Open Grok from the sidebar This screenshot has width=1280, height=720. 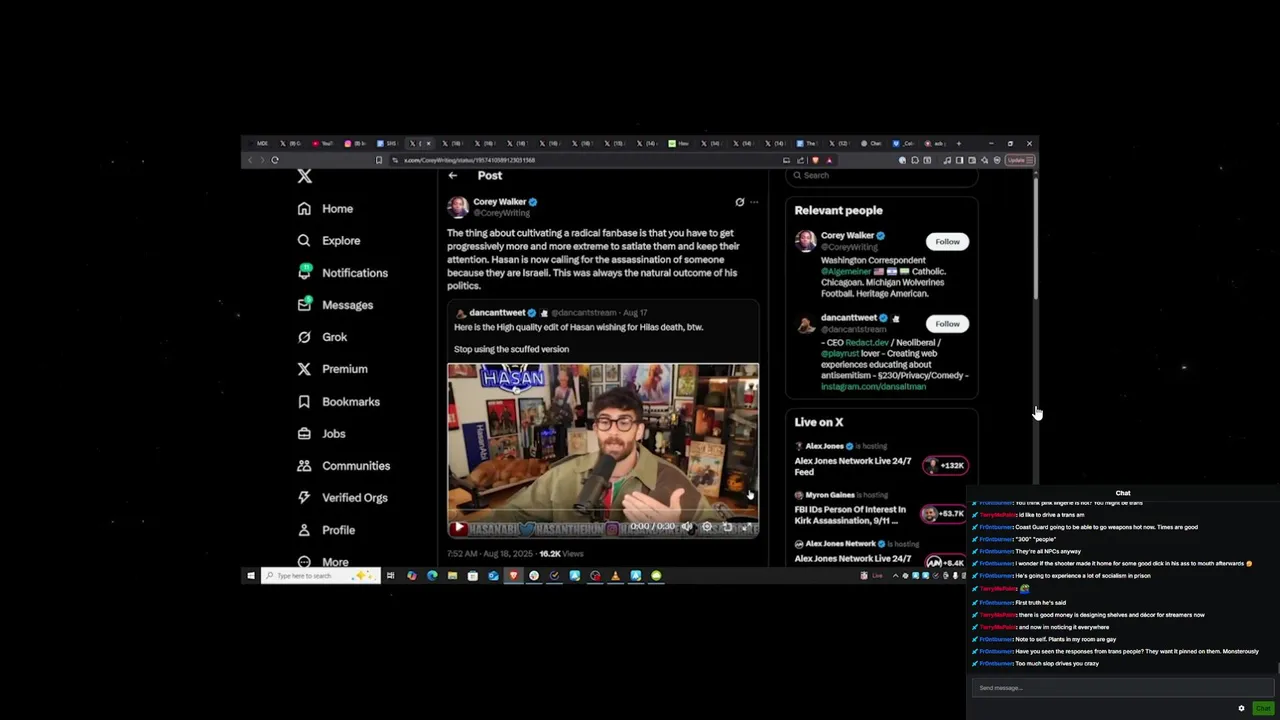click(x=322, y=337)
